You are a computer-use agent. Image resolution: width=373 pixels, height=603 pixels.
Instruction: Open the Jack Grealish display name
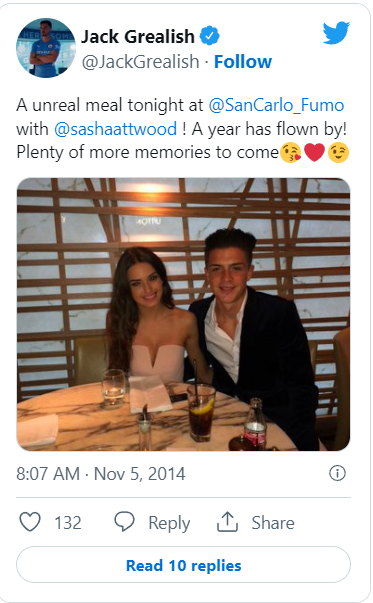point(138,37)
